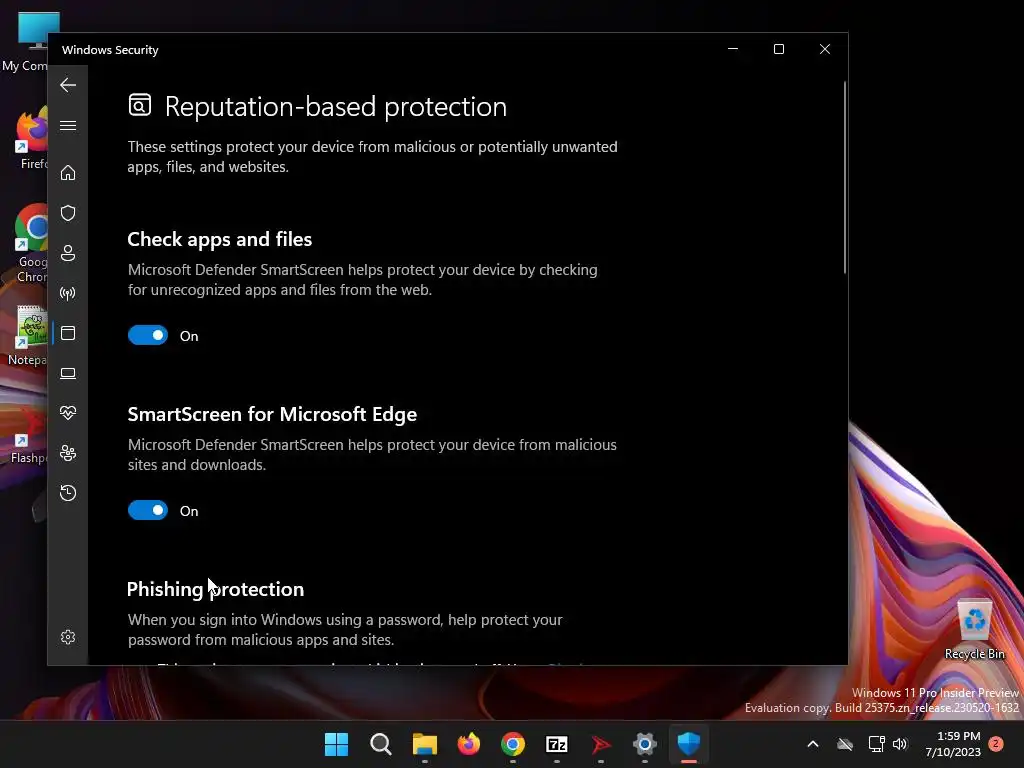Open 7-Zip from the taskbar
This screenshot has height=768, width=1024.
[x=556, y=744]
